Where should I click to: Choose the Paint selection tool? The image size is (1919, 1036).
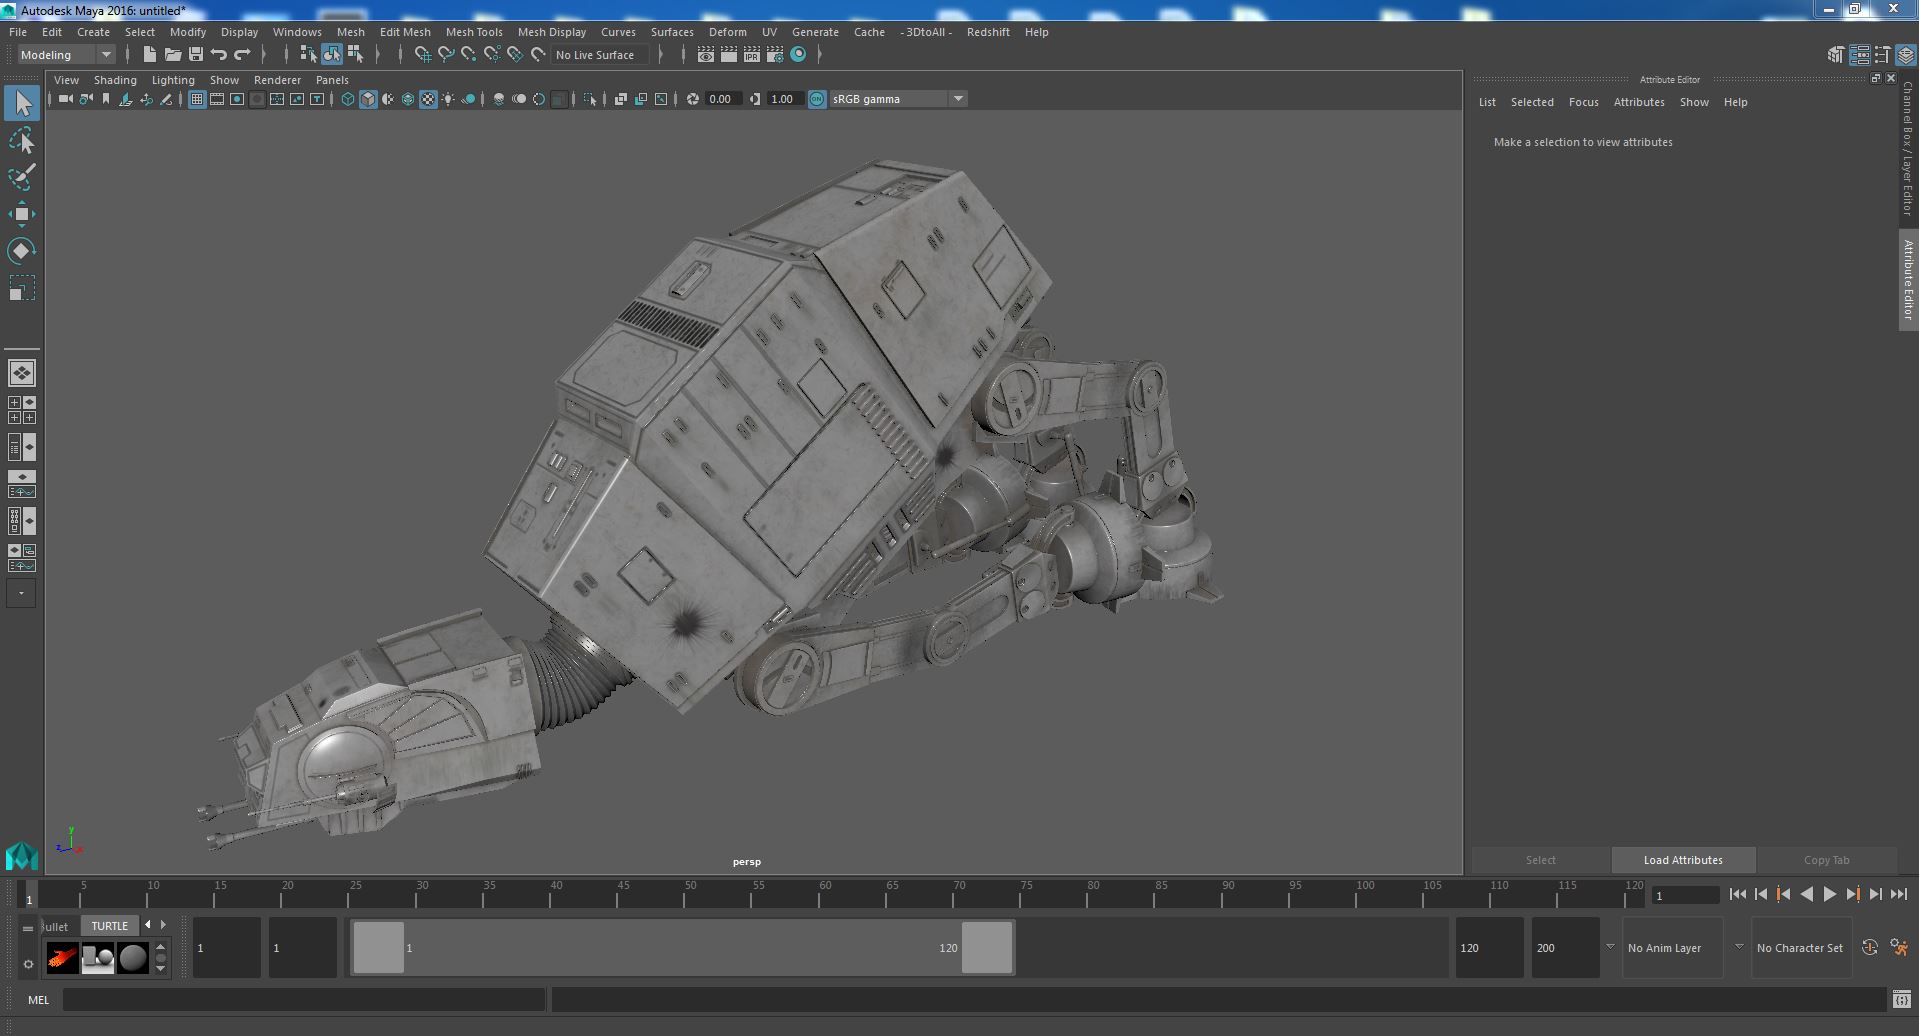point(22,177)
